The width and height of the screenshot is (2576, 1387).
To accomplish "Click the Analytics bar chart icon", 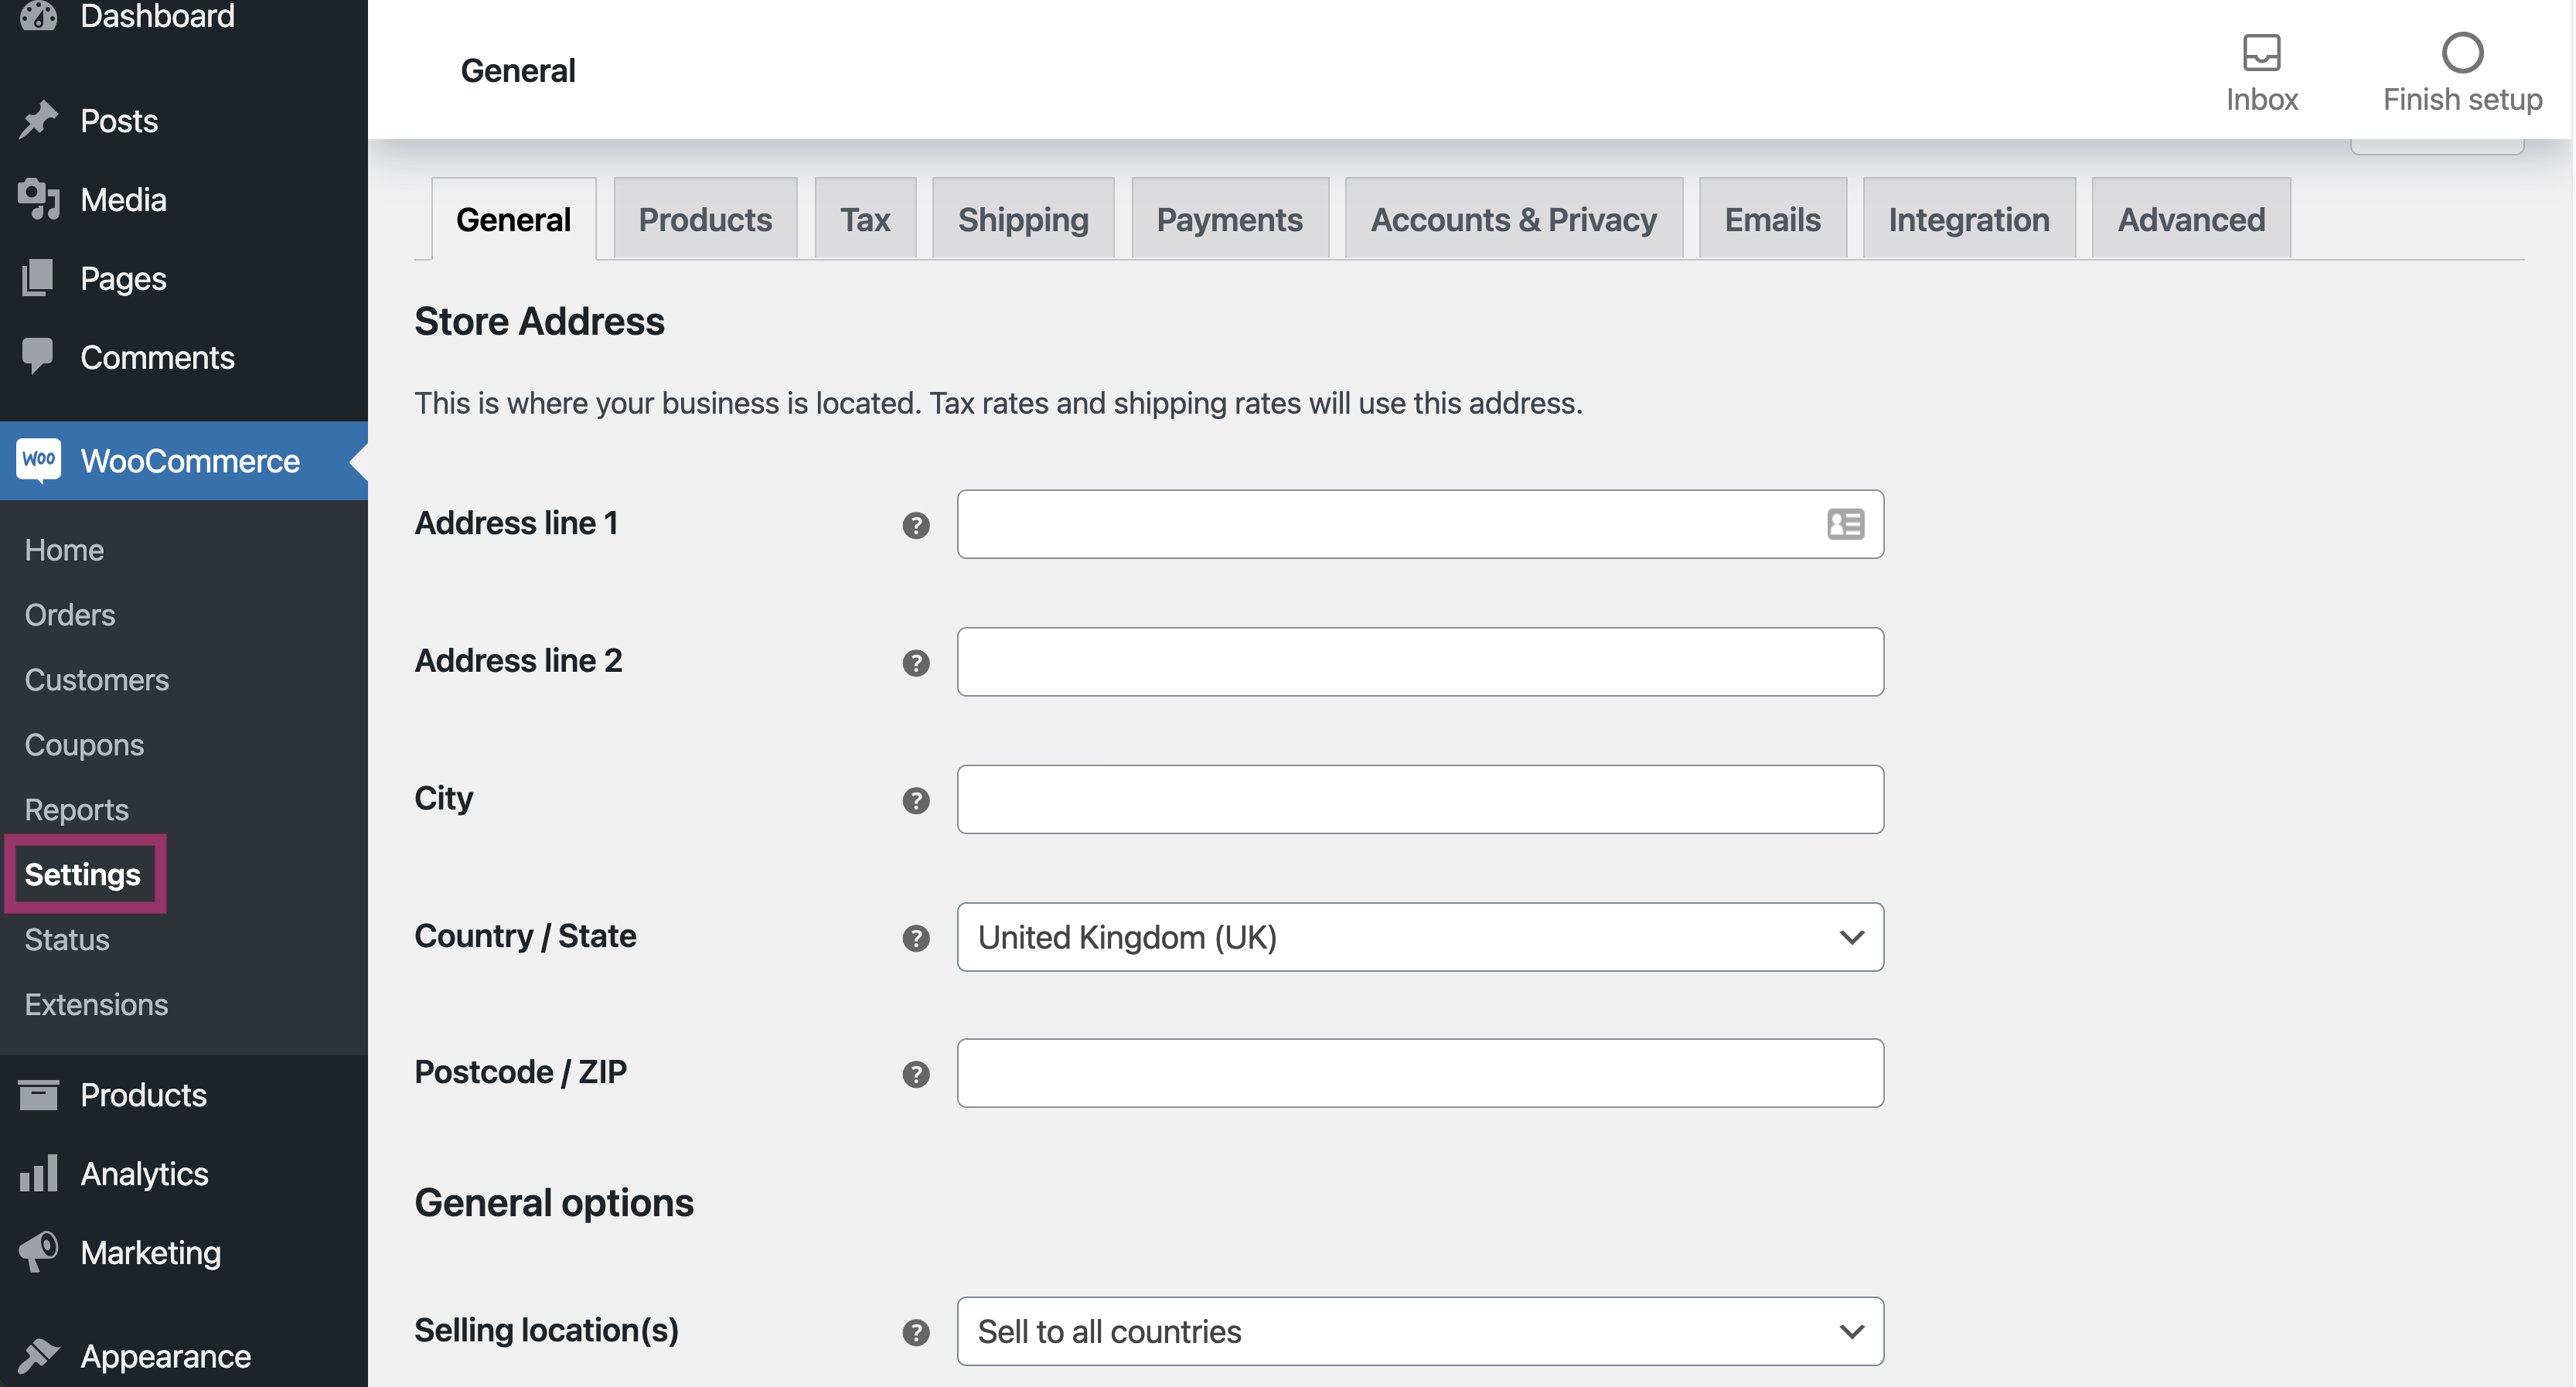I will coord(38,1173).
